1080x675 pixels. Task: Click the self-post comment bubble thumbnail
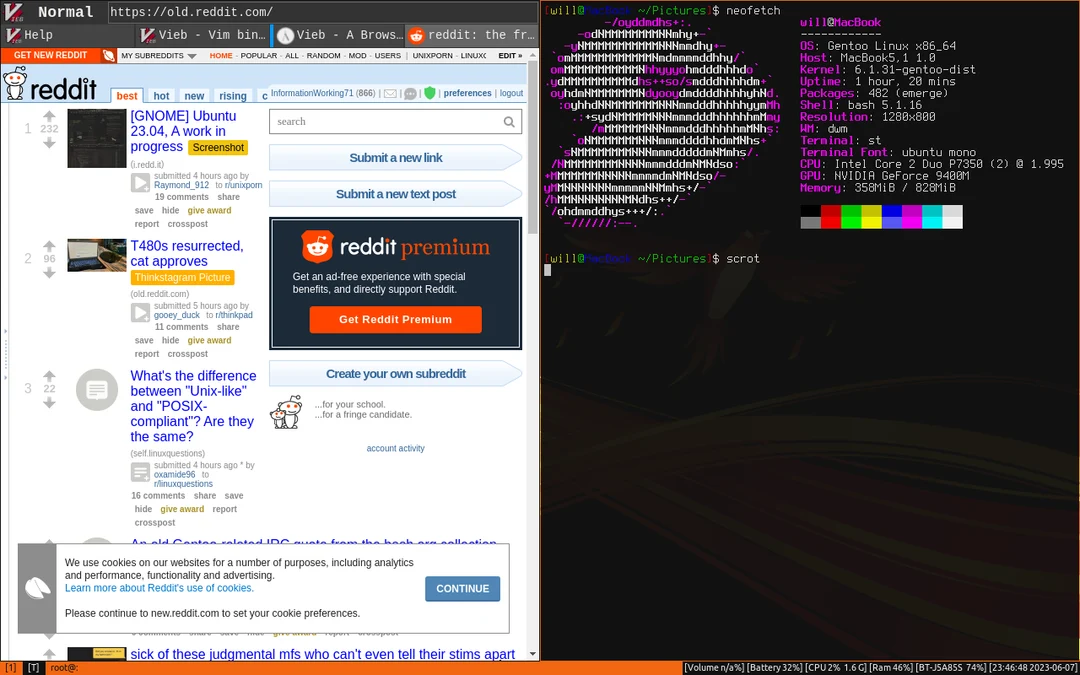pos(97,390)
